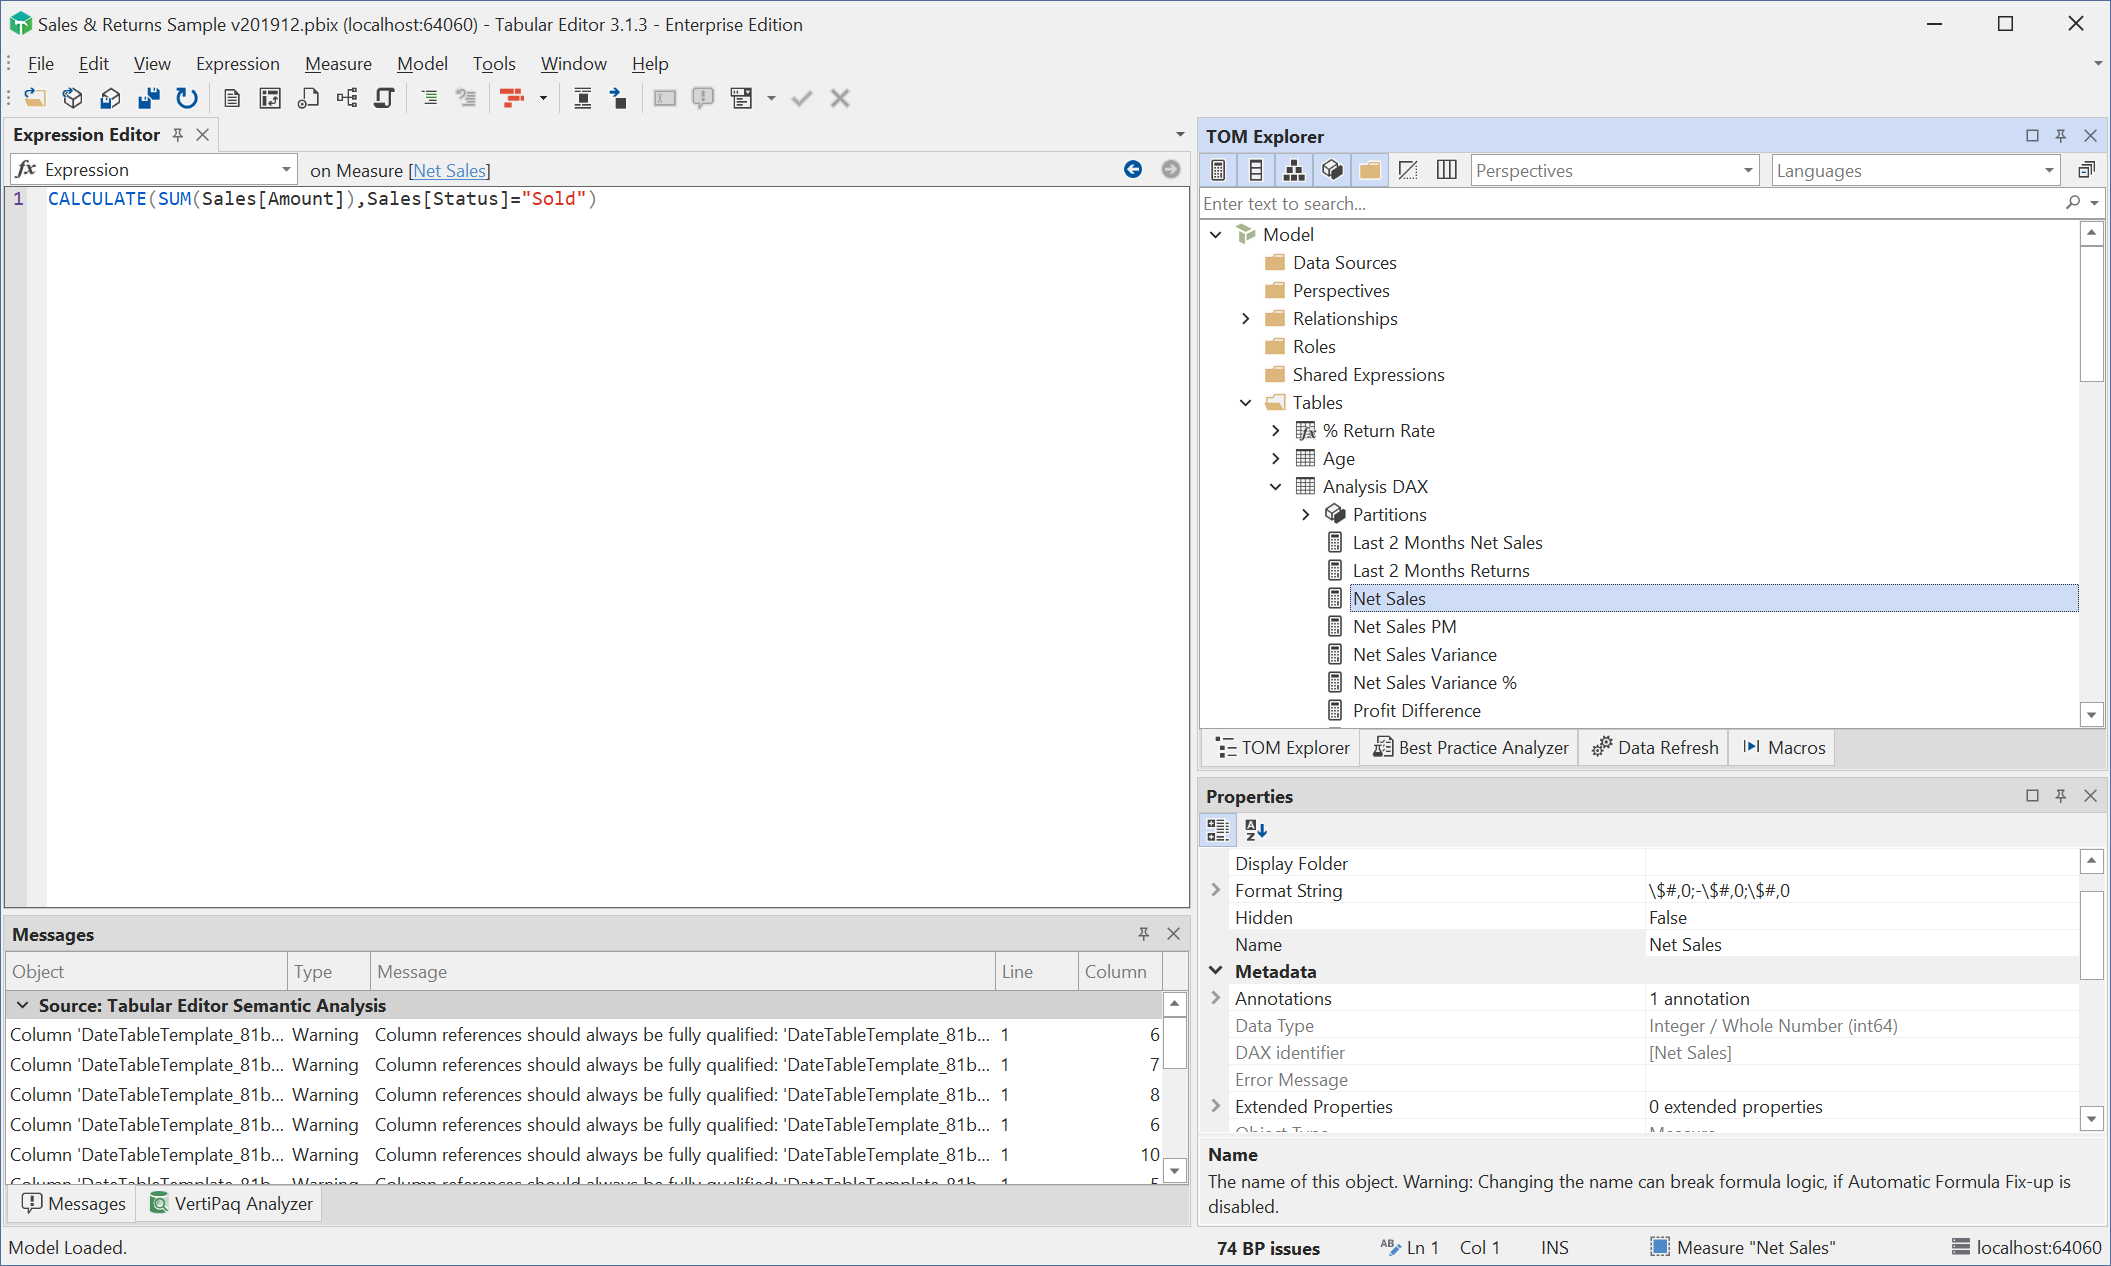Click the blue back navigation arrow
Screen dimensions: 2111x1266
[1132, 170]
